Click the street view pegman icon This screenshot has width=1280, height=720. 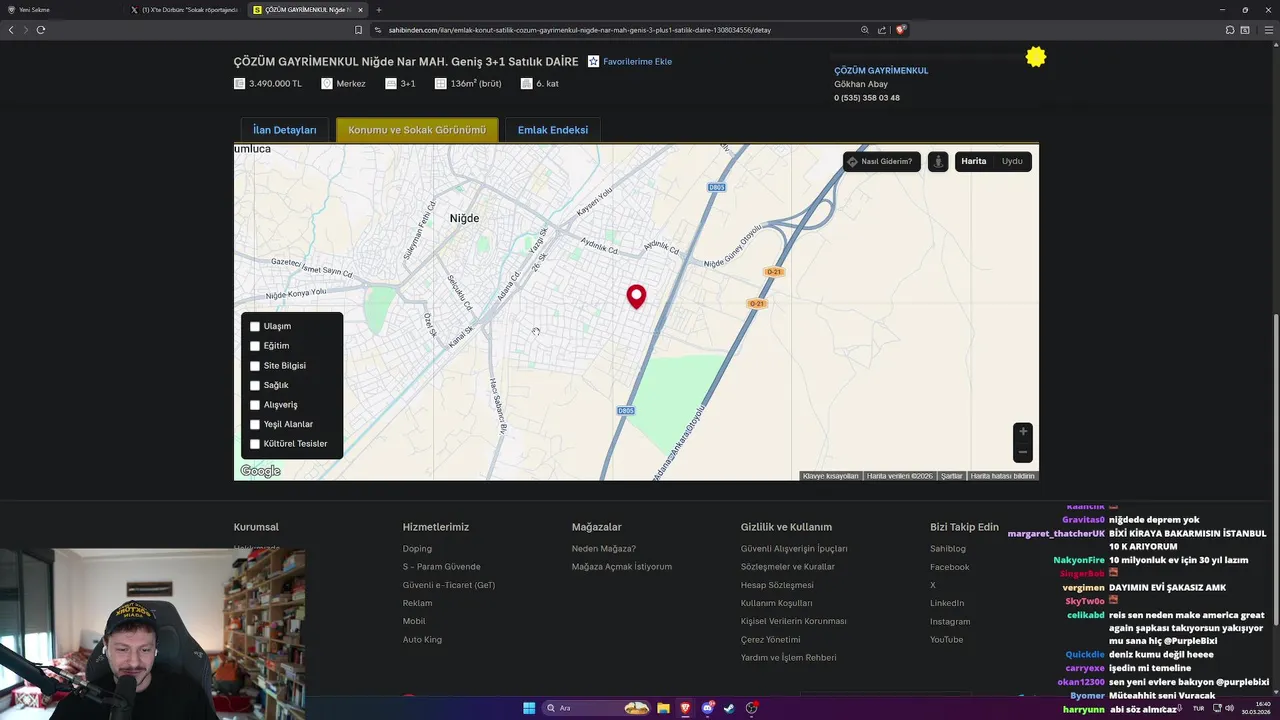pyautogui.click(x=938, y=161)
